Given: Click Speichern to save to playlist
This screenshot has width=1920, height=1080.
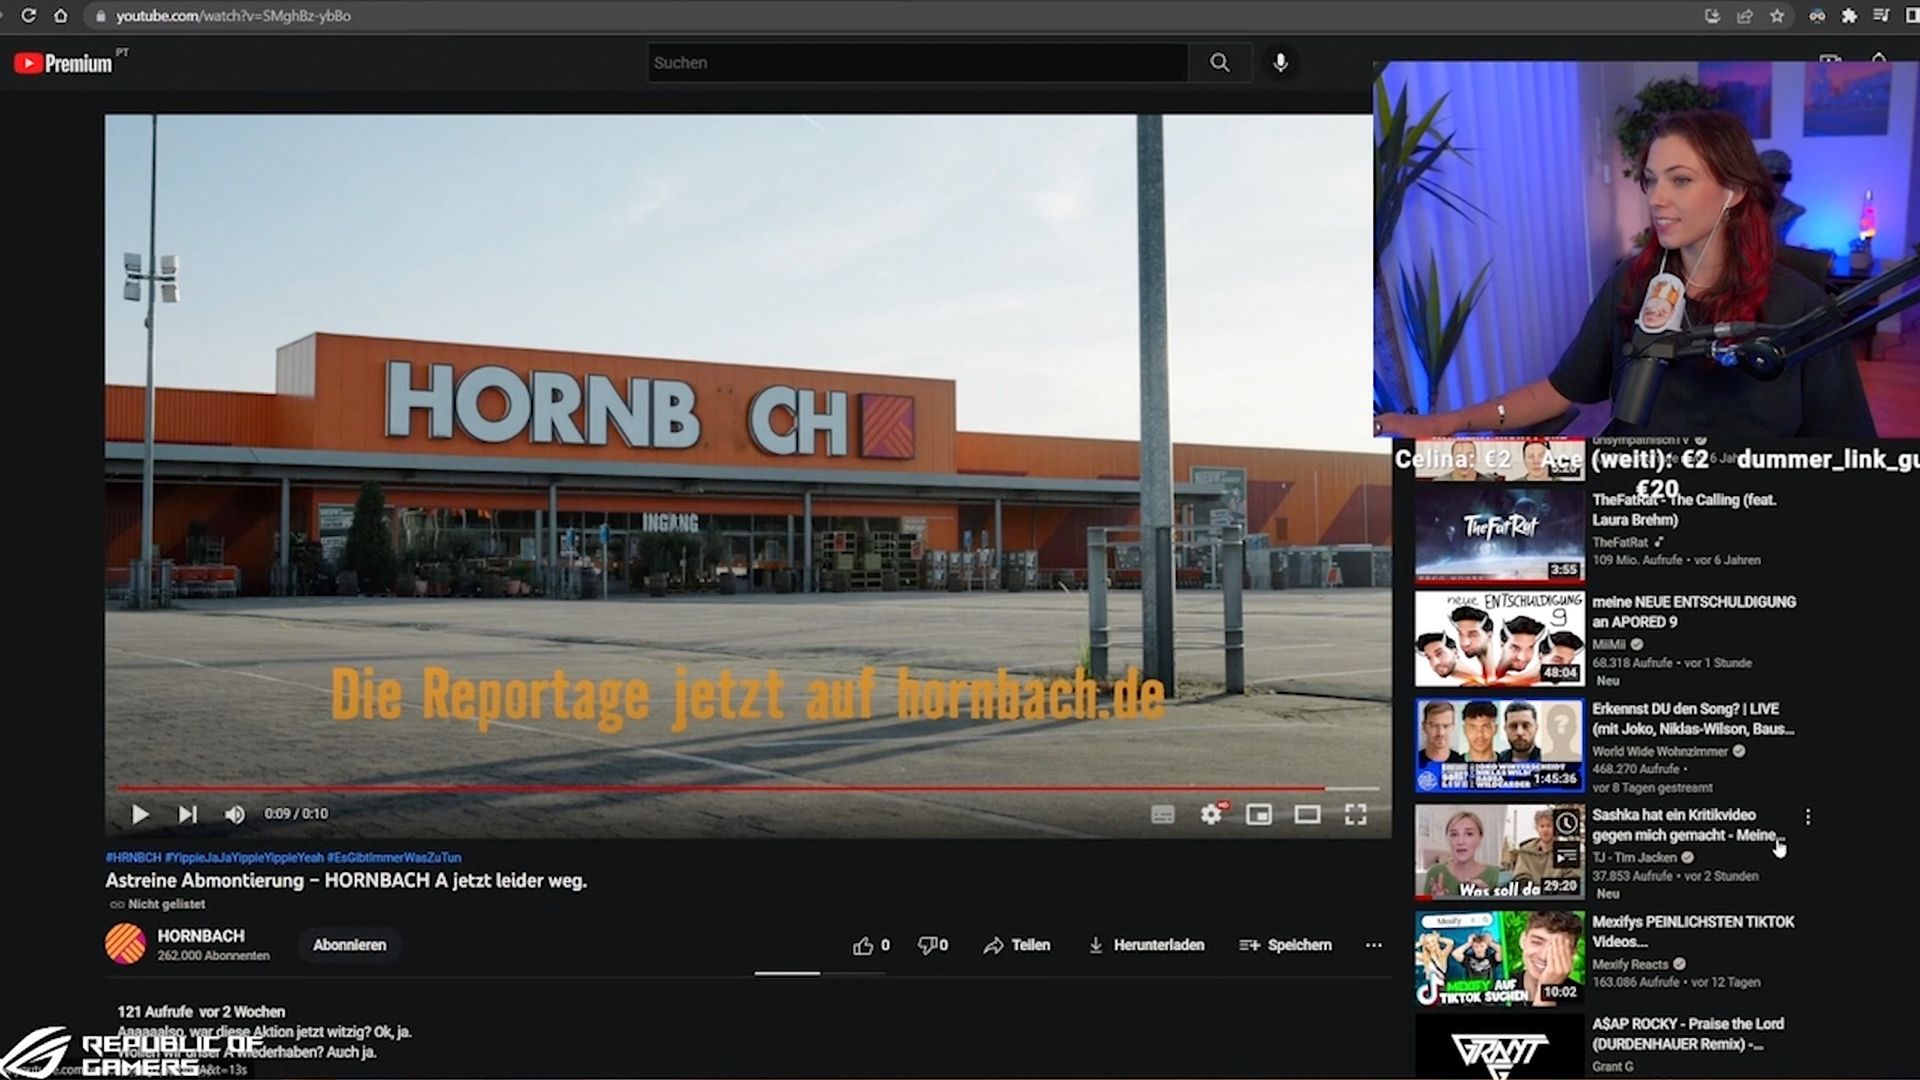Looking at the screenshot, I should click(x=1285, y=945).
